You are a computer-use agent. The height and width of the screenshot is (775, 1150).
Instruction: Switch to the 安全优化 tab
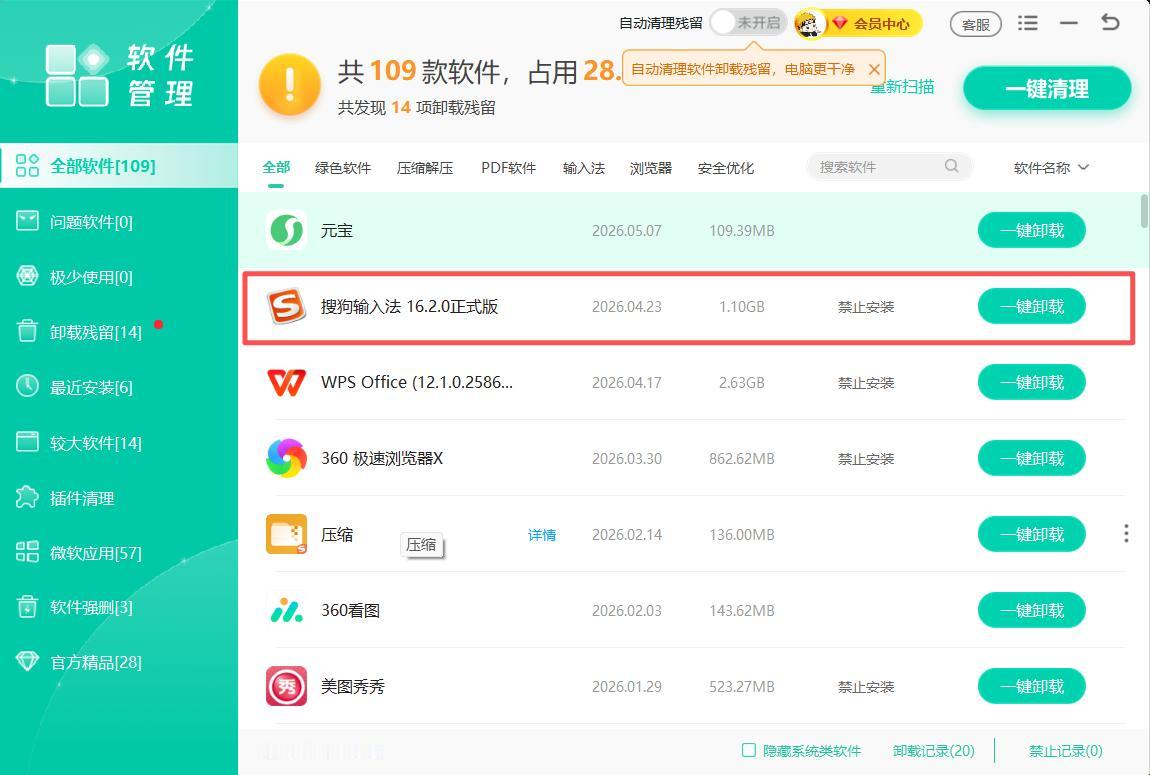725,168
